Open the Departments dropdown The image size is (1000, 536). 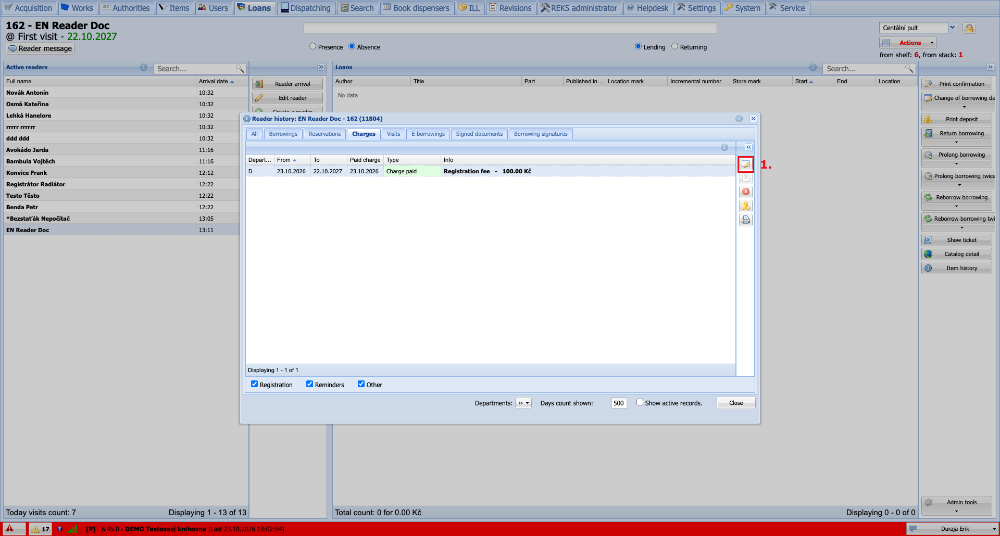point(524,403)
